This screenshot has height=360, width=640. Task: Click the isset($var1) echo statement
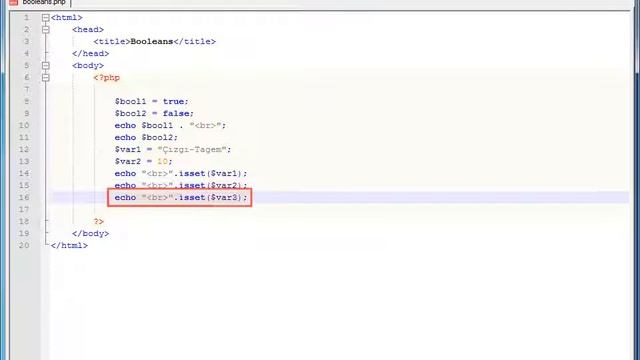[181, 173]
